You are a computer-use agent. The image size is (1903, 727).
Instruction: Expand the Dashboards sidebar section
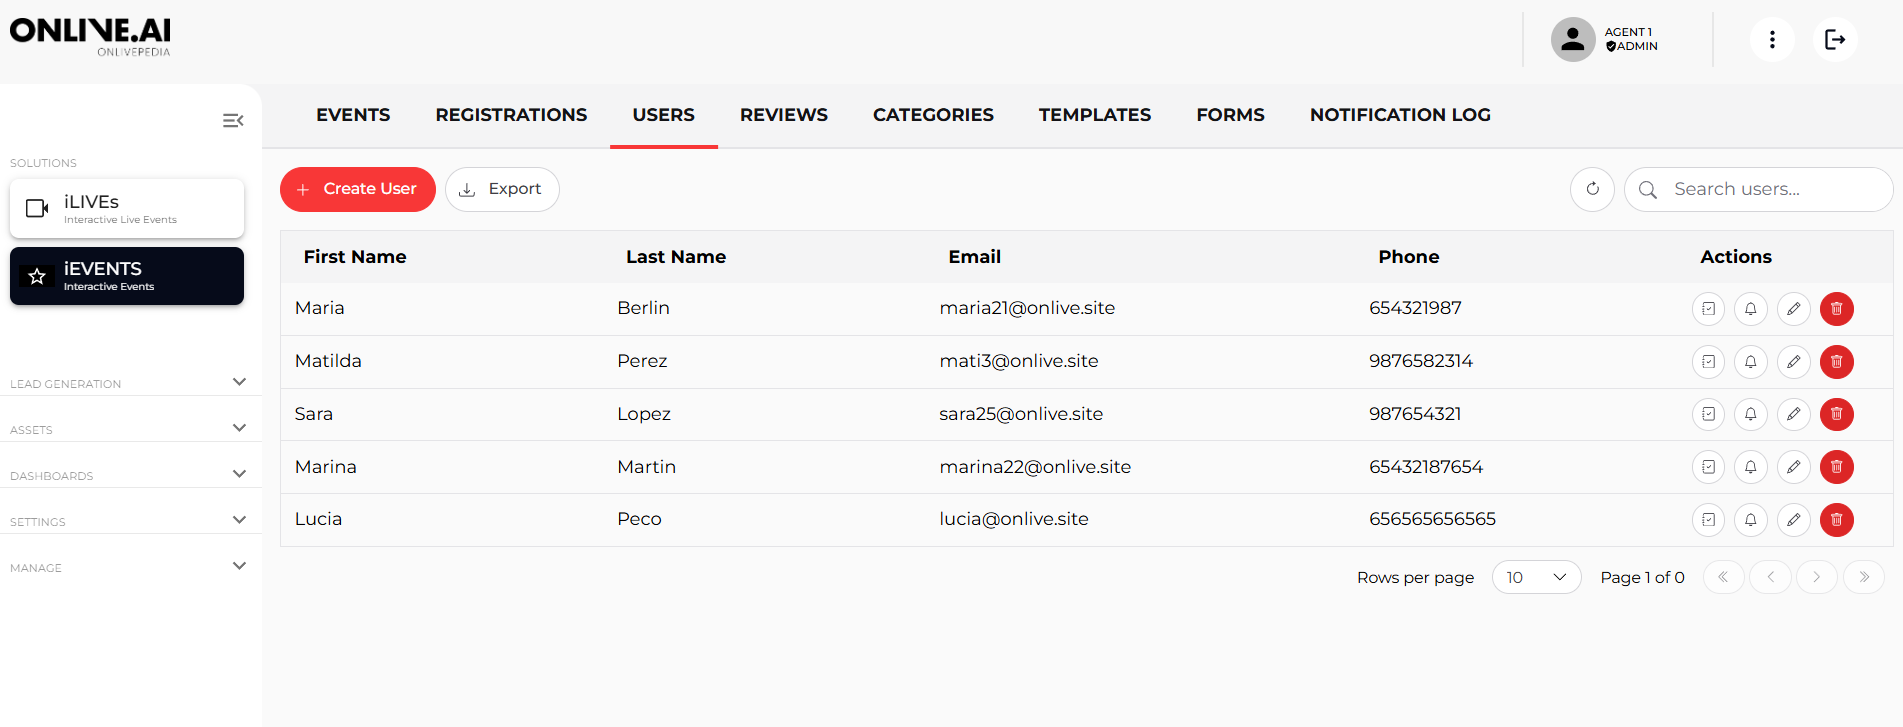coord(239,474)
